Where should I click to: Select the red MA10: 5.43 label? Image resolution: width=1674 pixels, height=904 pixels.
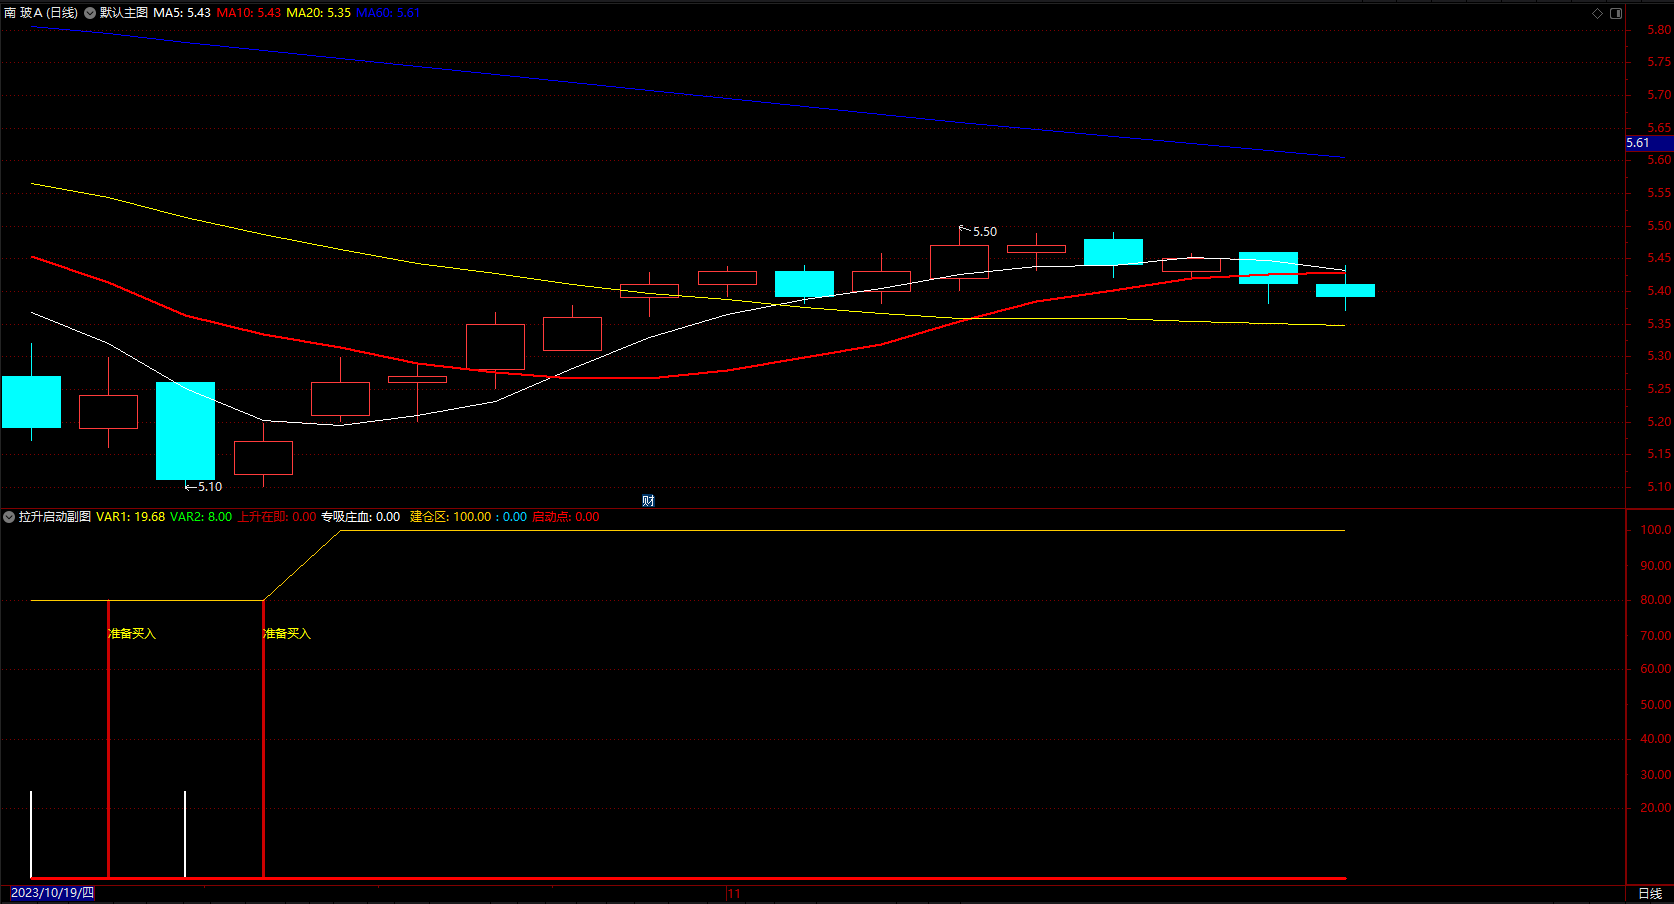(249, 13)
